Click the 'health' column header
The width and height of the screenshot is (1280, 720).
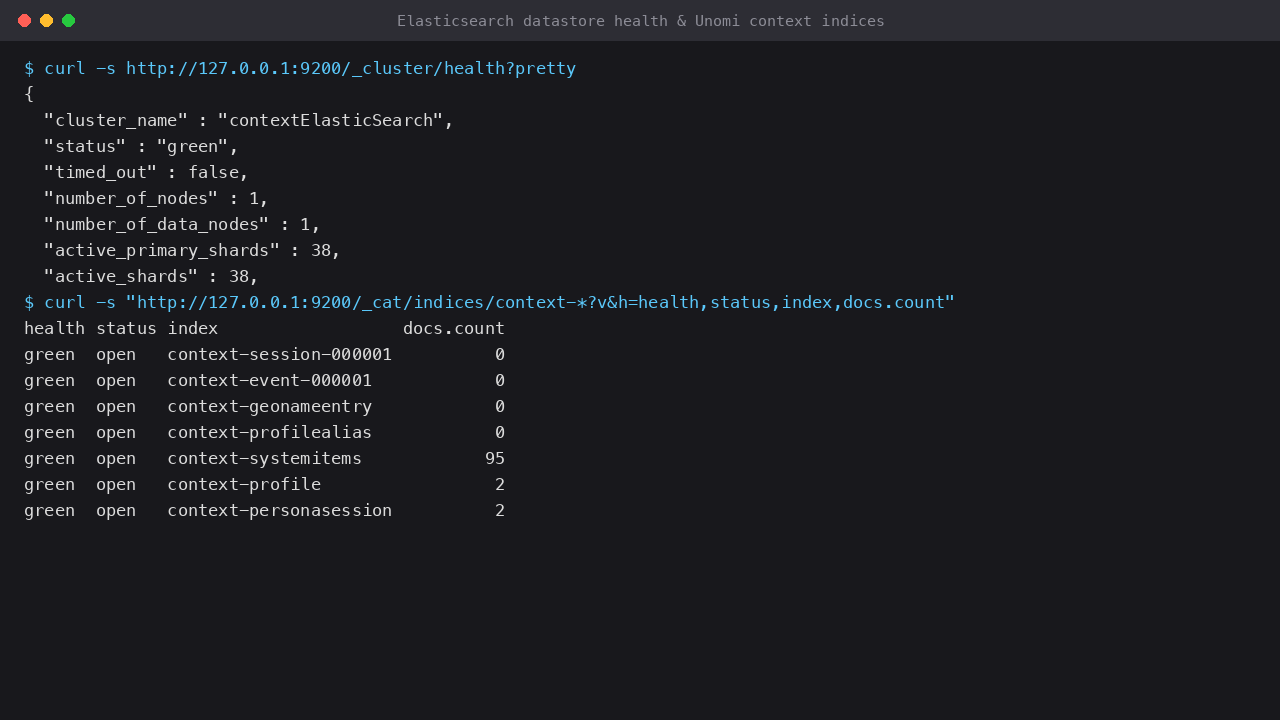(x=55, y=328)
